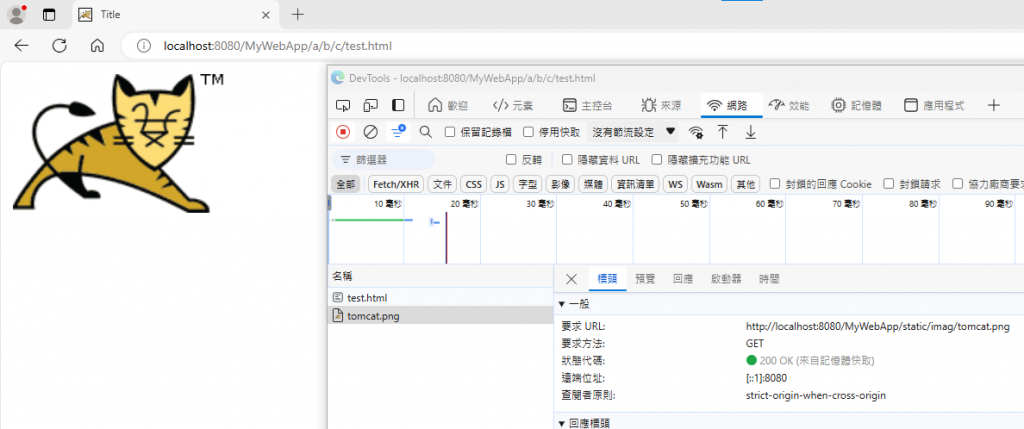Filter by Wasm requests
Viewport: 1024px width, 429px height.
coord(709,184)
